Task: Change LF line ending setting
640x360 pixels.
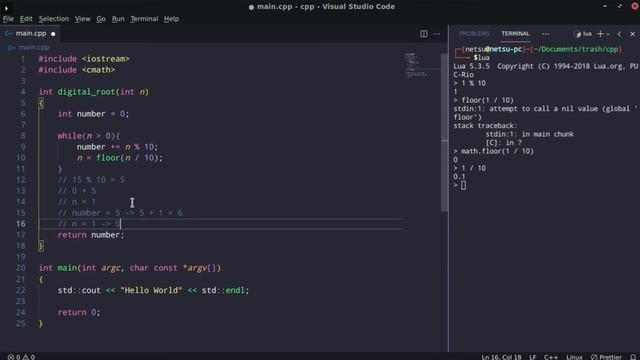Action: 533,357
